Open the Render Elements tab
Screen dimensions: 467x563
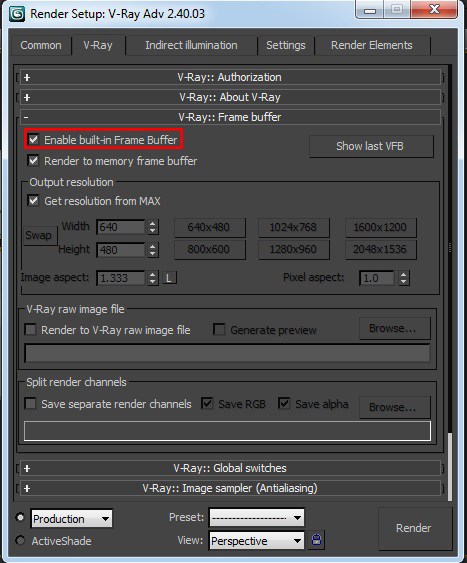click(372, 45)
